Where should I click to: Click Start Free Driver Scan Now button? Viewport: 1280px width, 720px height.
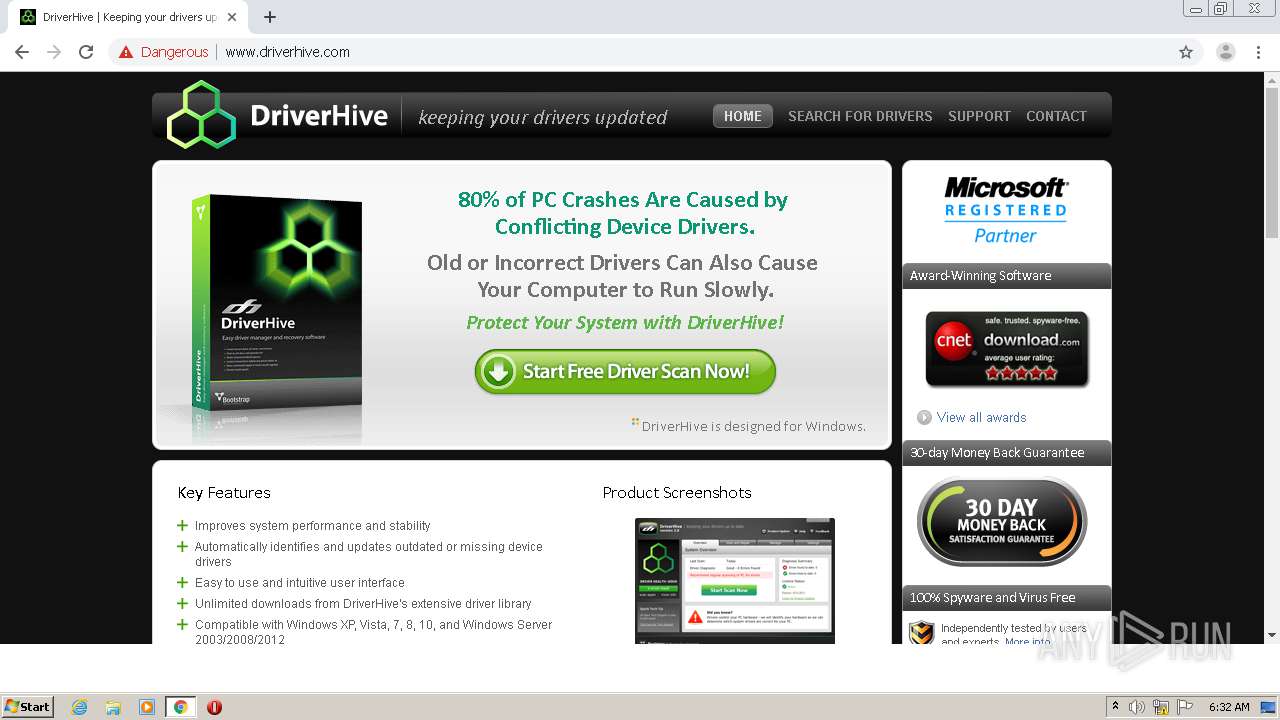tap(625, 371)
